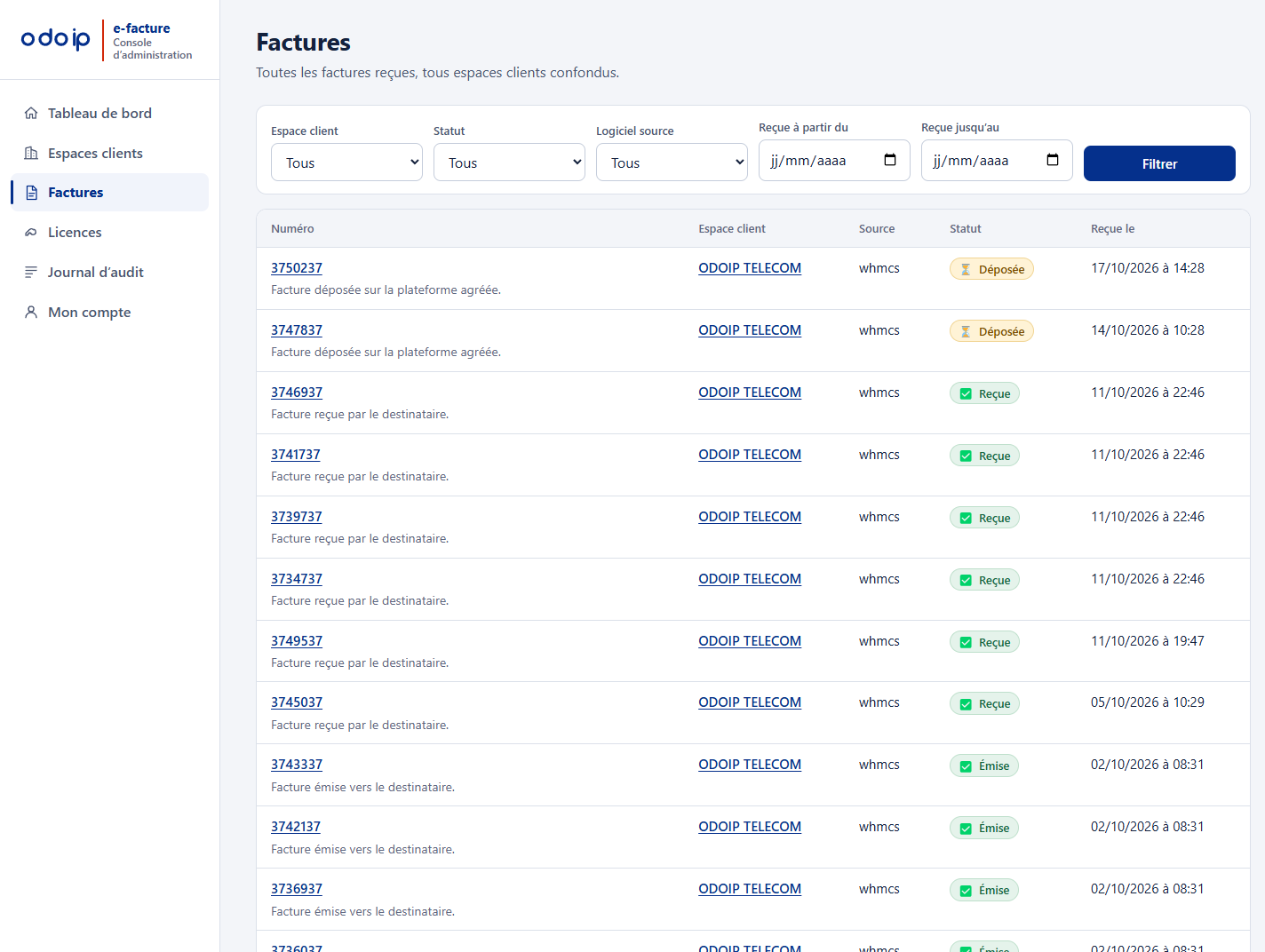Open calendar picker for Reçue jusqu'au
Viewport: 1265px width, 952px height.
pos(1052,160)
